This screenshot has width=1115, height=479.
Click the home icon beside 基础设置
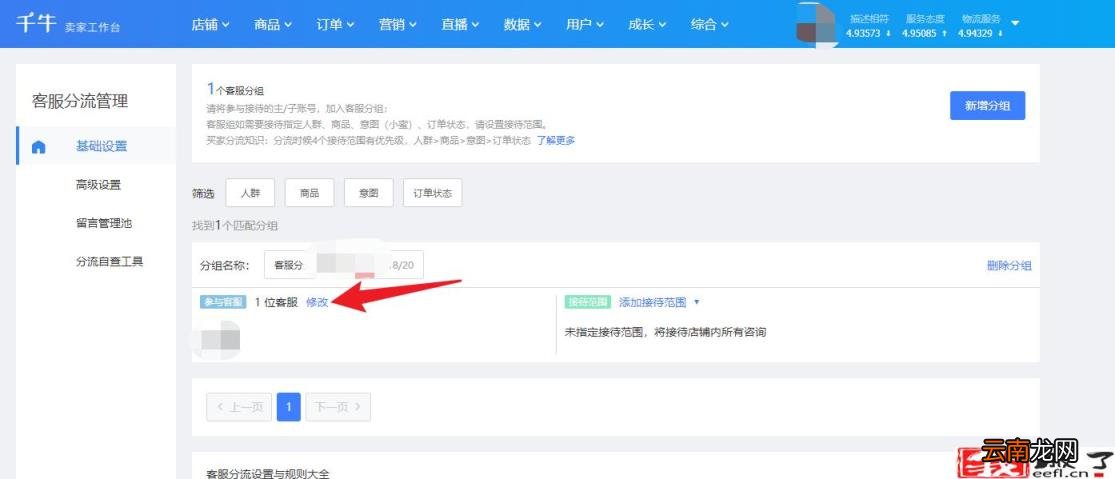39,147
